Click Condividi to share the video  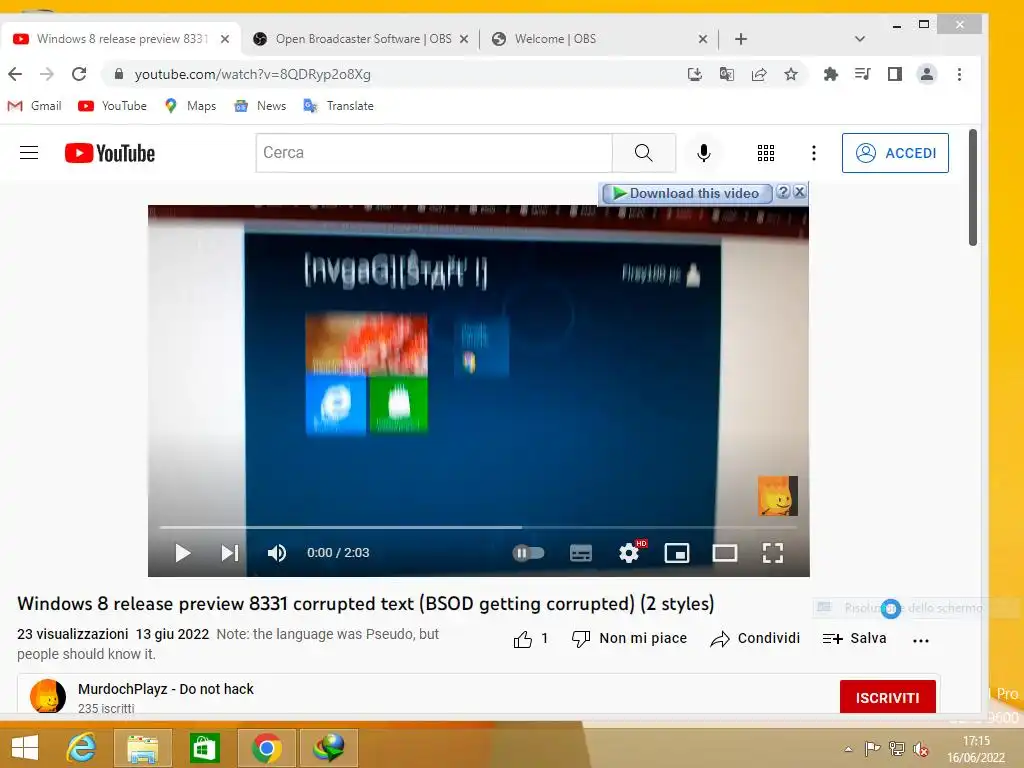(755, 639)
